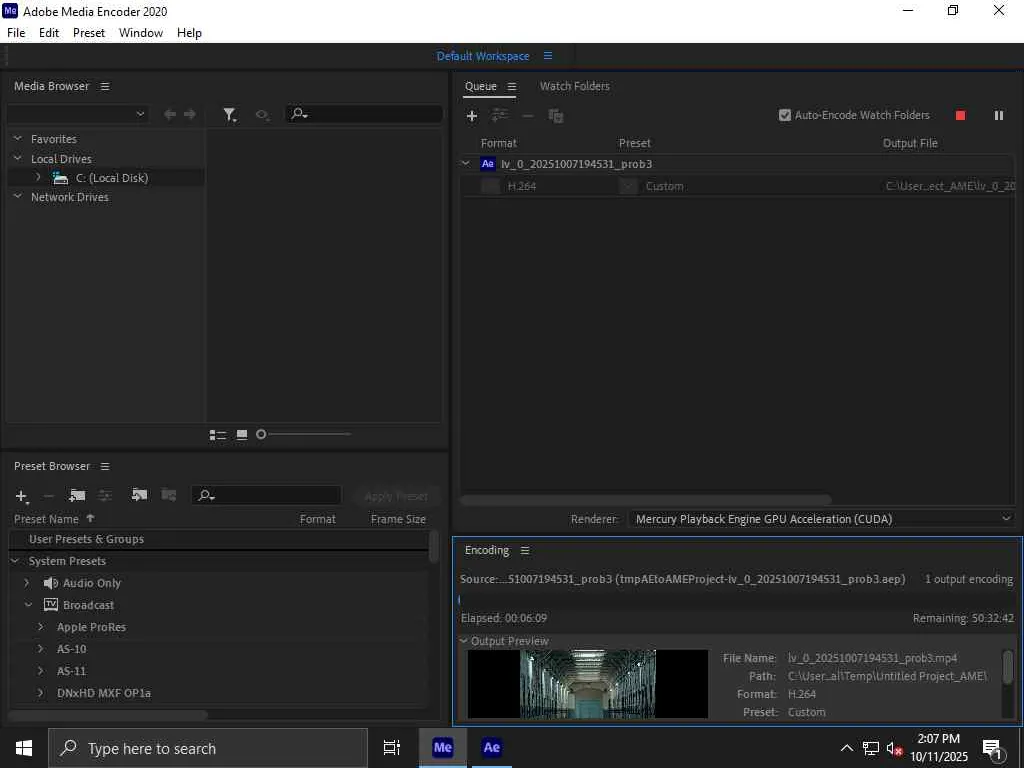Click the Audio Only speaker icon
This screenshot has width=1024, height=768.
pos(51,583)
